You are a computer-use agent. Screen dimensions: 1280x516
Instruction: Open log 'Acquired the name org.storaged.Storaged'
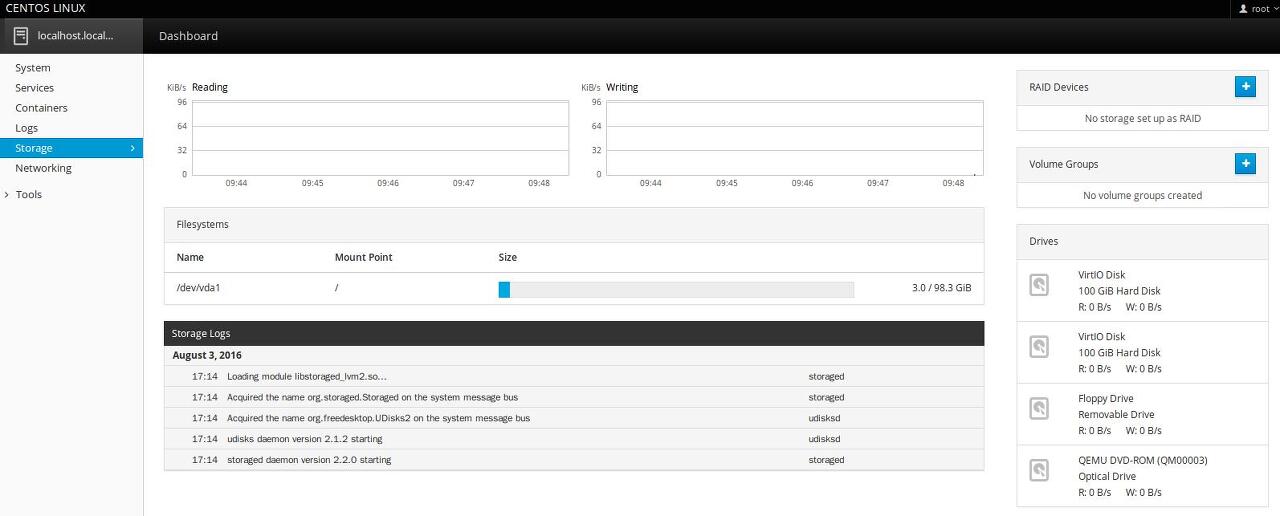[574, 398]
